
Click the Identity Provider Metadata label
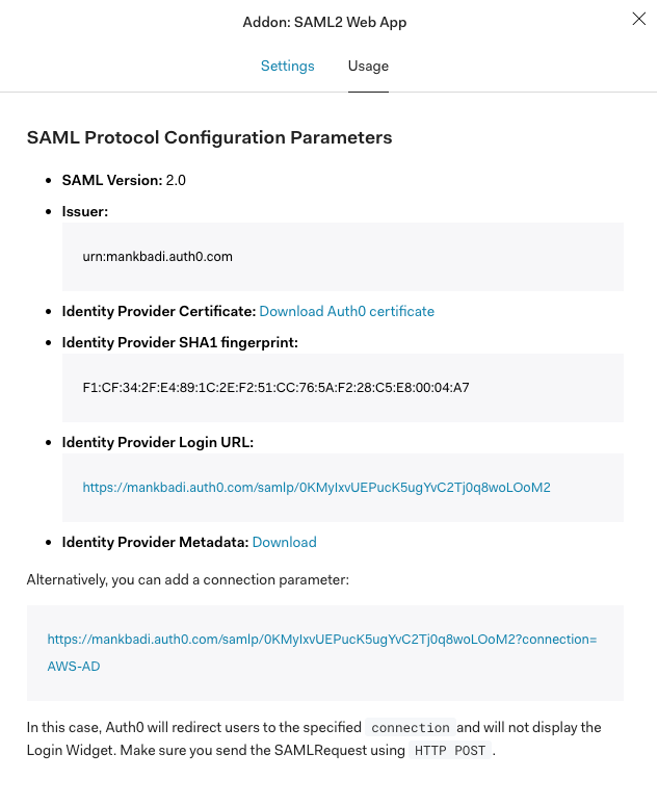click(153, 542)
